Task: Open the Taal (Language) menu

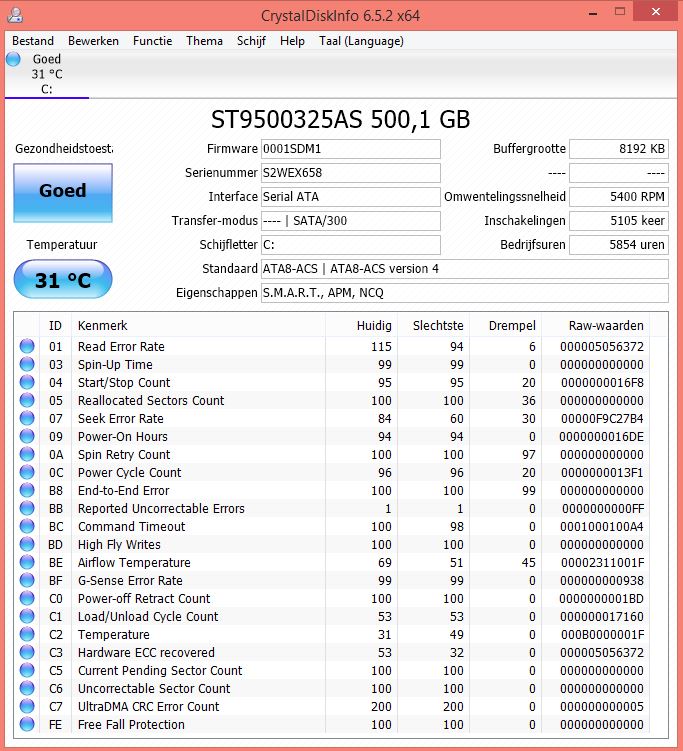Action: point(361,41)
